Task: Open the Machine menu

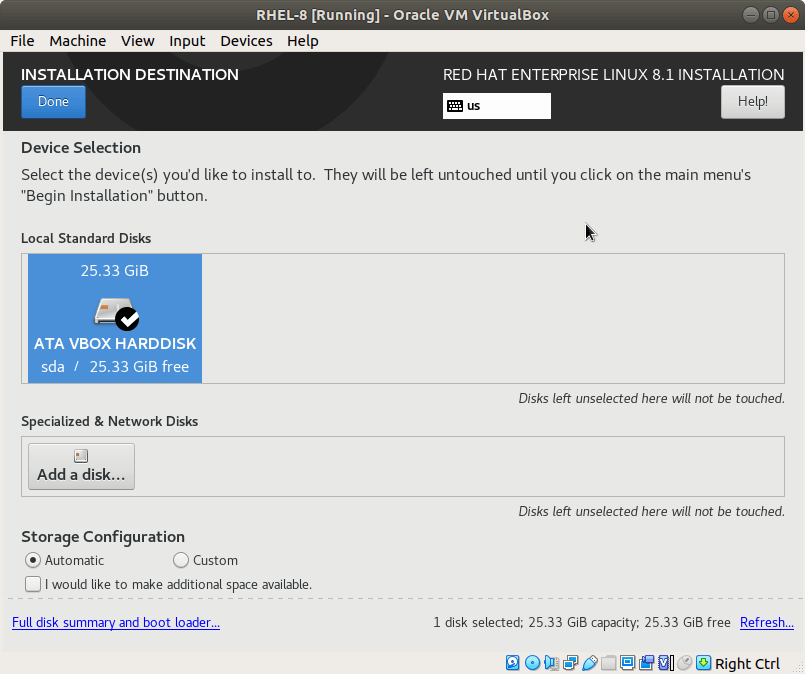Action: 77,41
